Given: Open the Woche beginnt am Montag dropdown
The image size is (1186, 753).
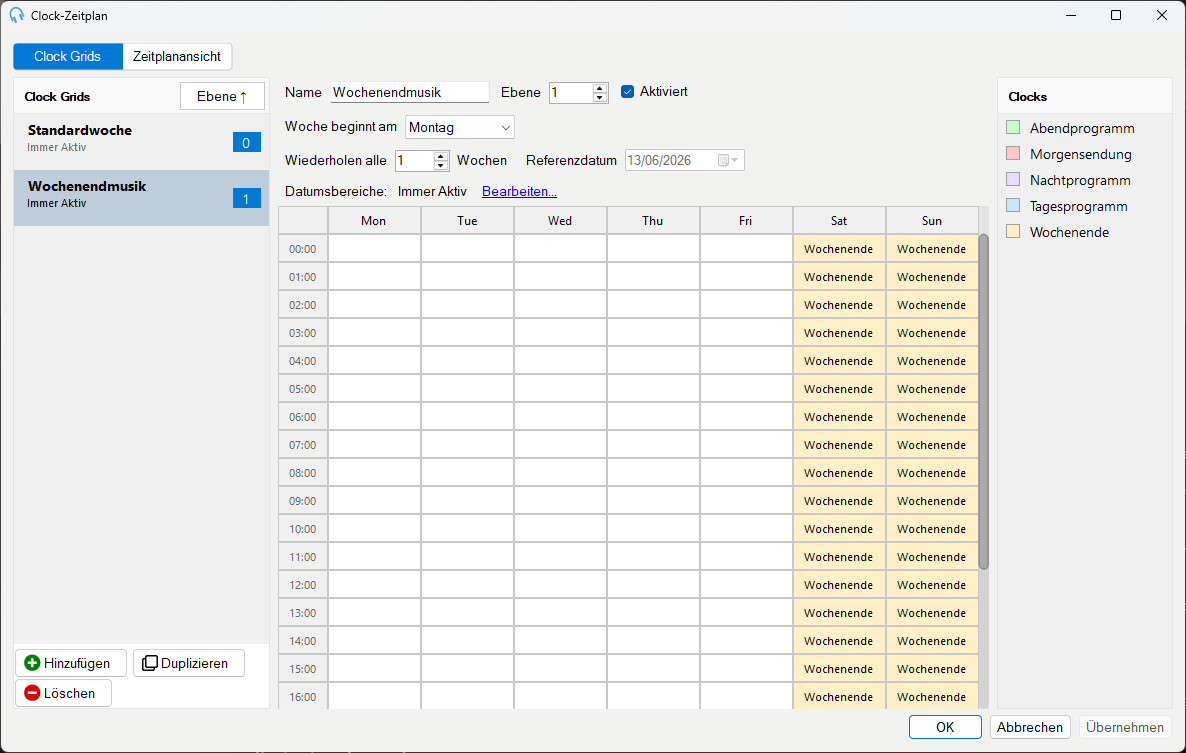Looking at the screenshot, I should coord(460,127).
